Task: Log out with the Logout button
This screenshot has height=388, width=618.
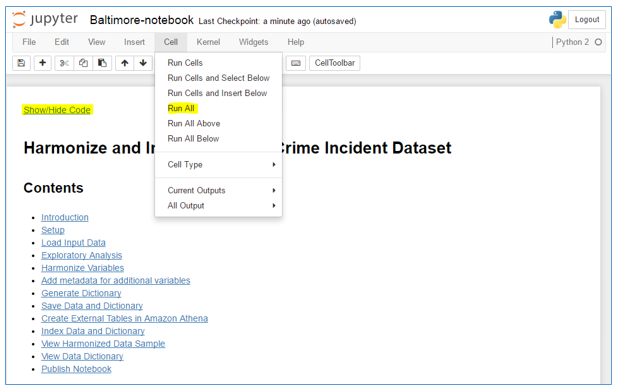Action: [587, 19]
